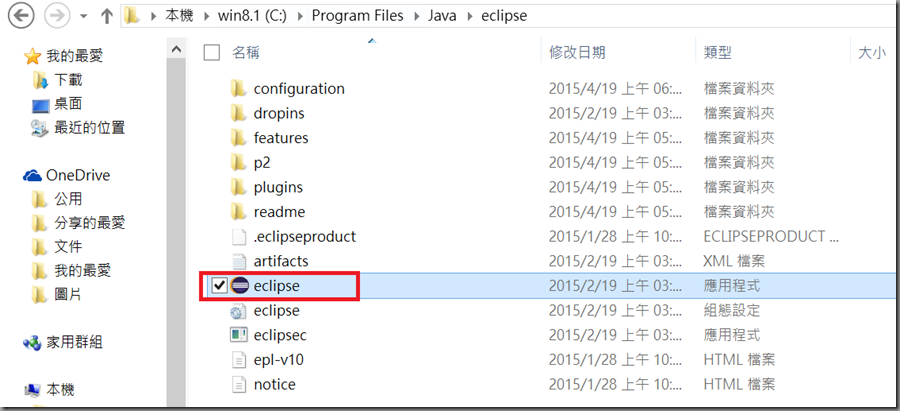900x411 pixels.
Task: Click the up-one-level arrow button
Action: 107,17
